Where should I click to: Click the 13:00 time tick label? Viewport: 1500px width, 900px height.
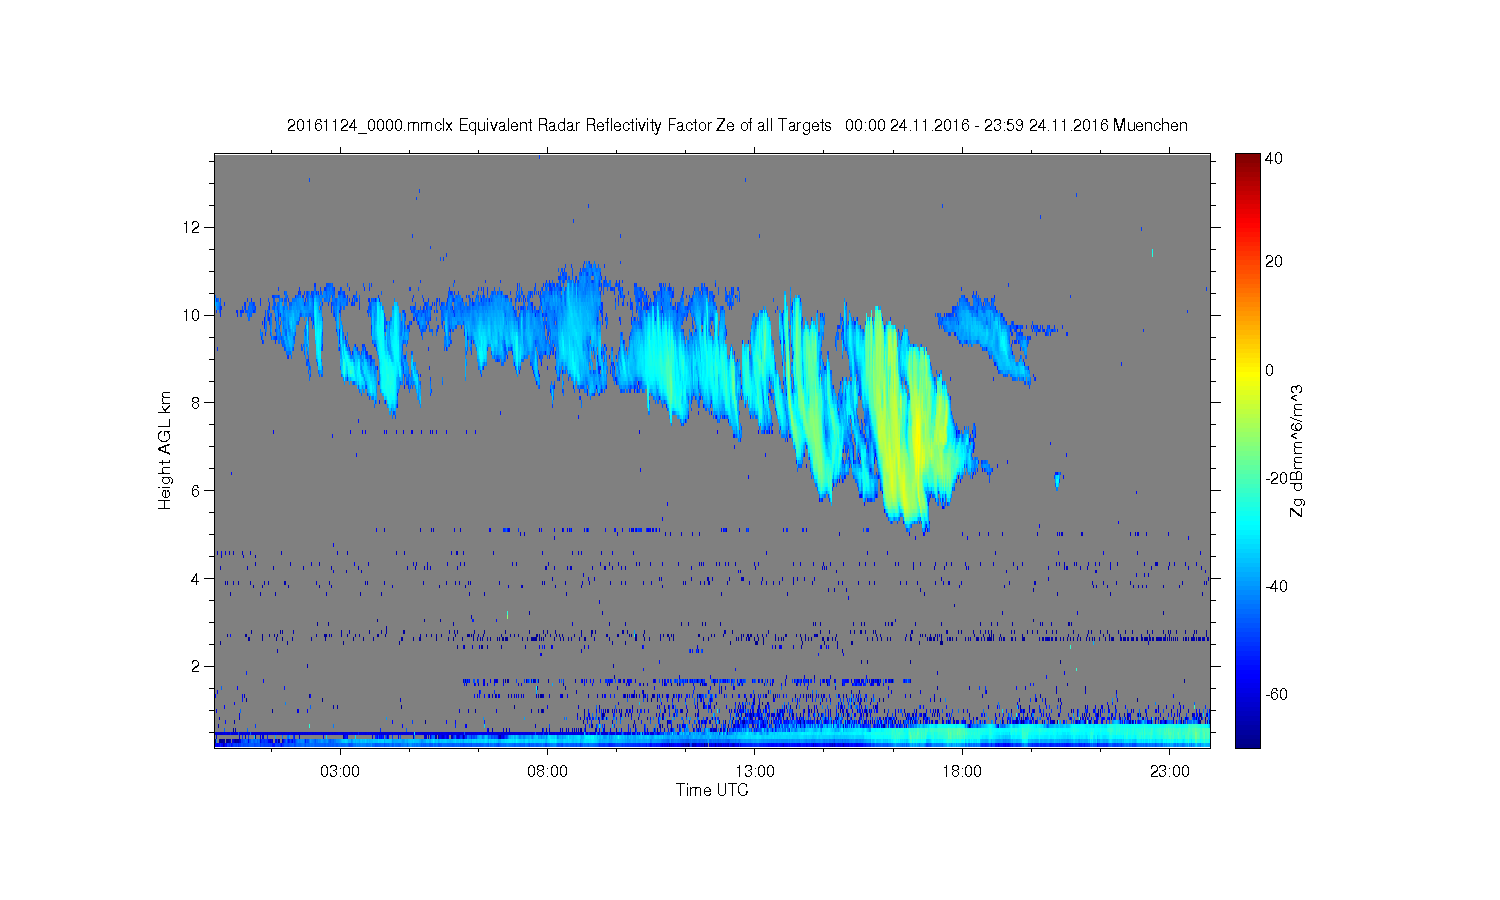[755, 772]
